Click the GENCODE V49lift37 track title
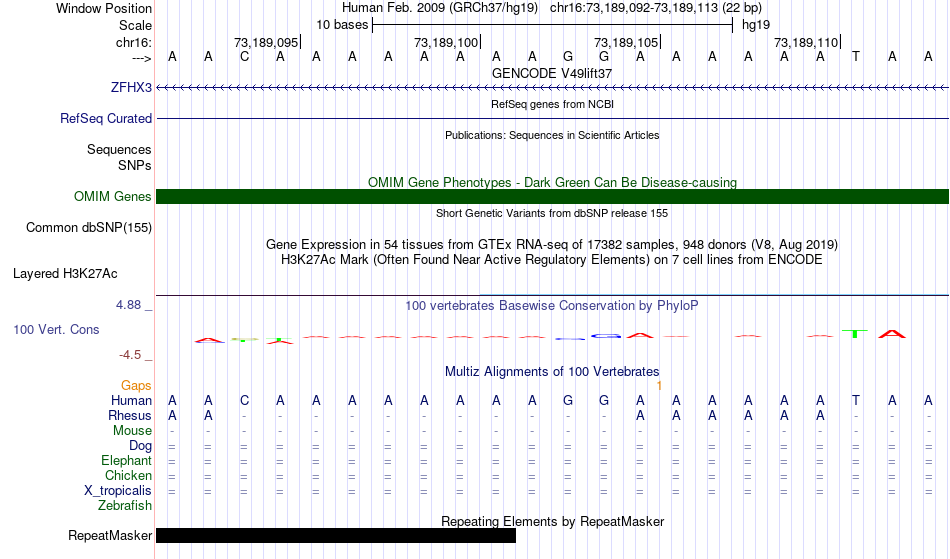The width and height of the screenshot is (950, 559). tap(552, 73)
